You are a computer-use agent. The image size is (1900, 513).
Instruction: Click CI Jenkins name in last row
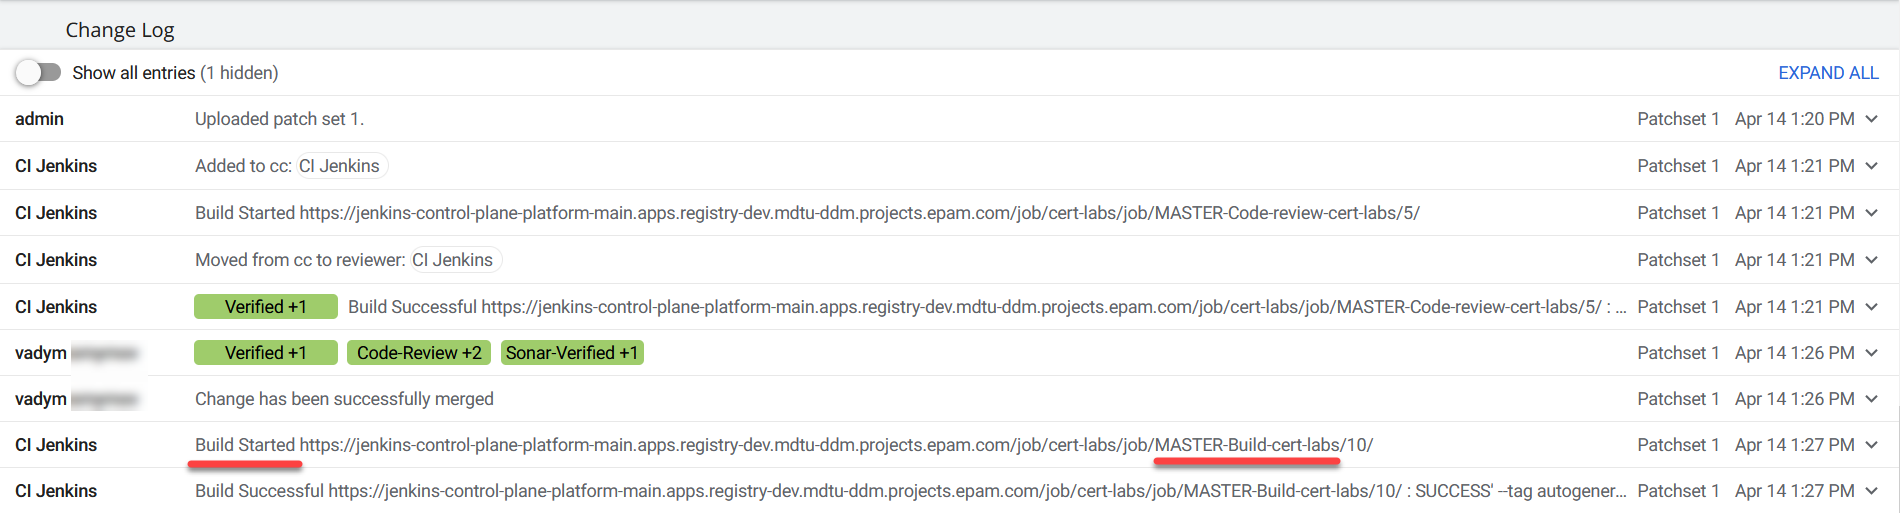[x=56, y=491]
